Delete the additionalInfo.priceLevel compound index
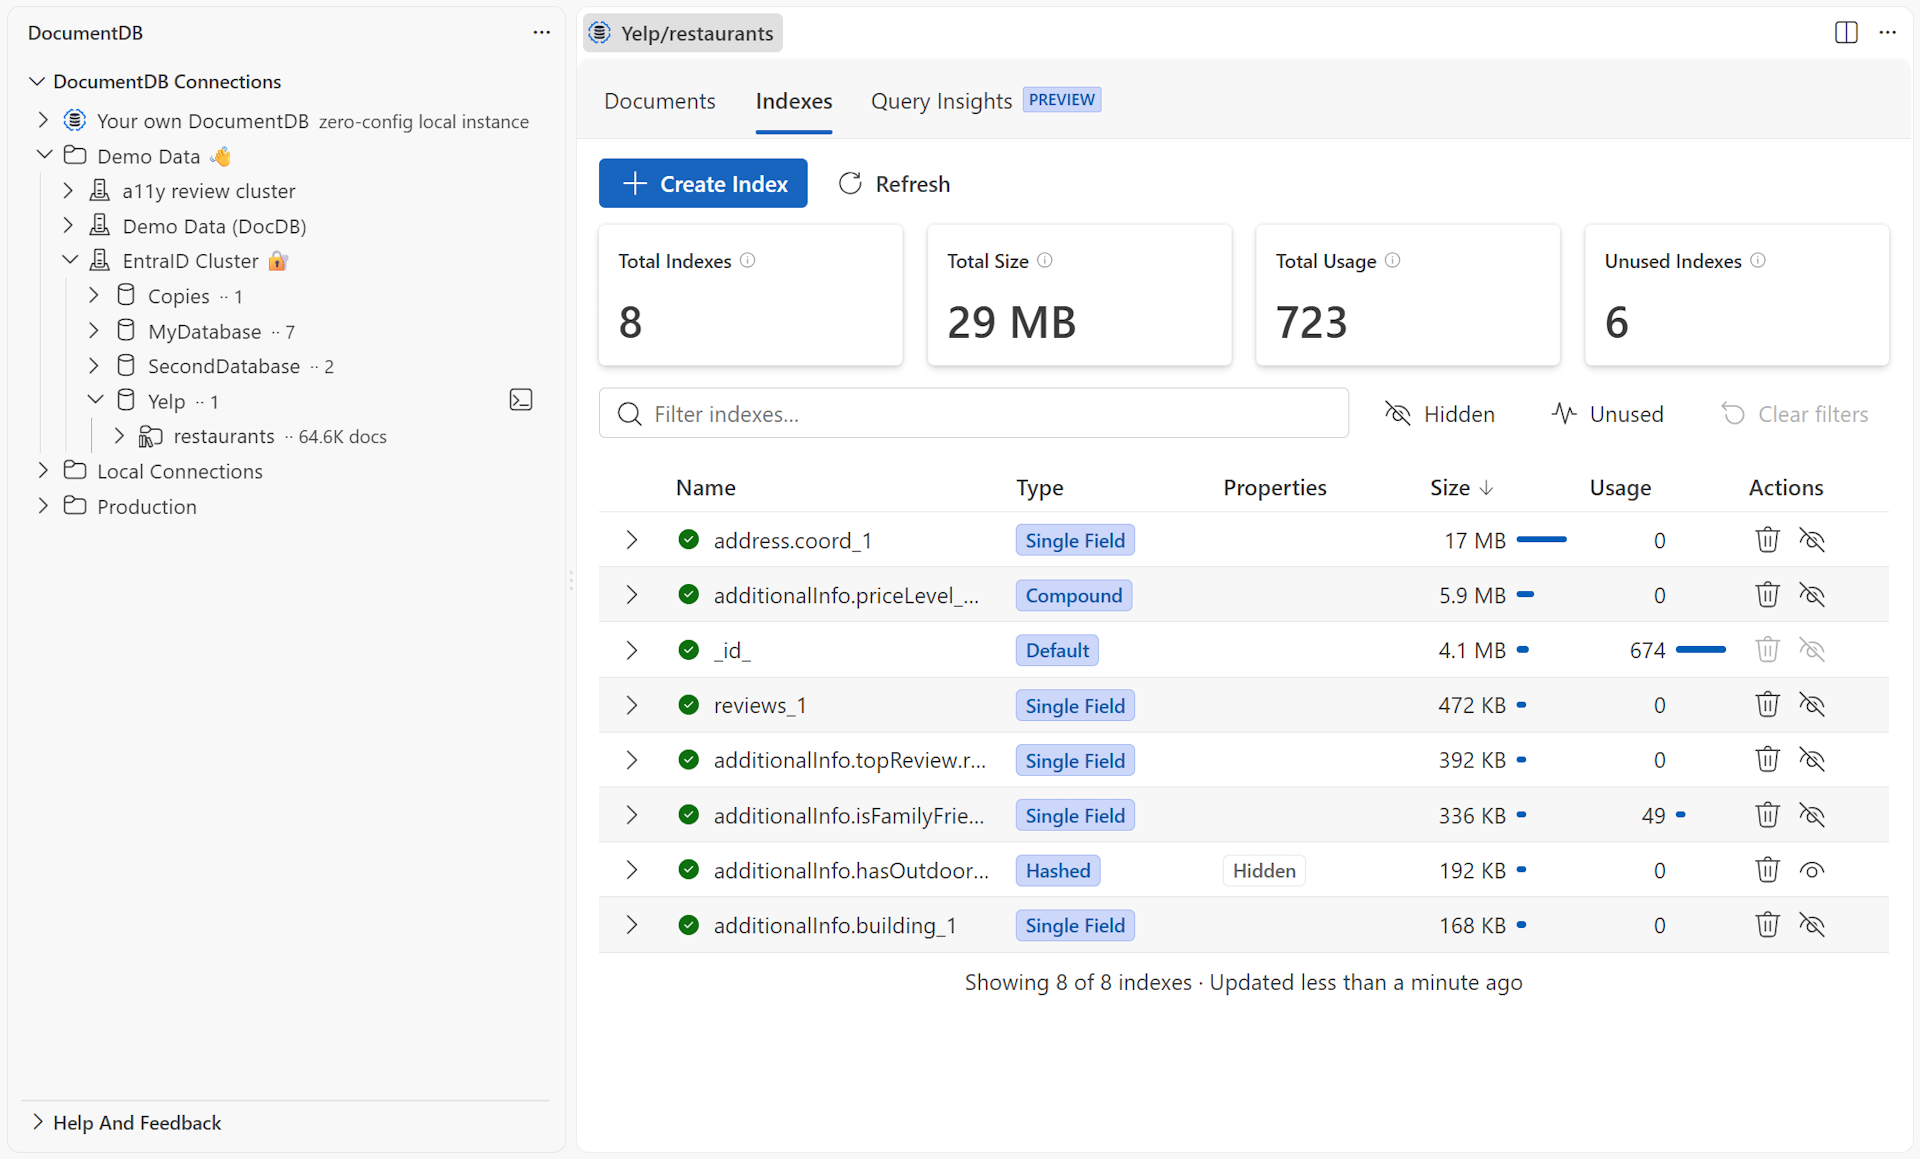Image resolution: width=1920 pixels, height=1159 pixels. click(x=1767, y=595)
